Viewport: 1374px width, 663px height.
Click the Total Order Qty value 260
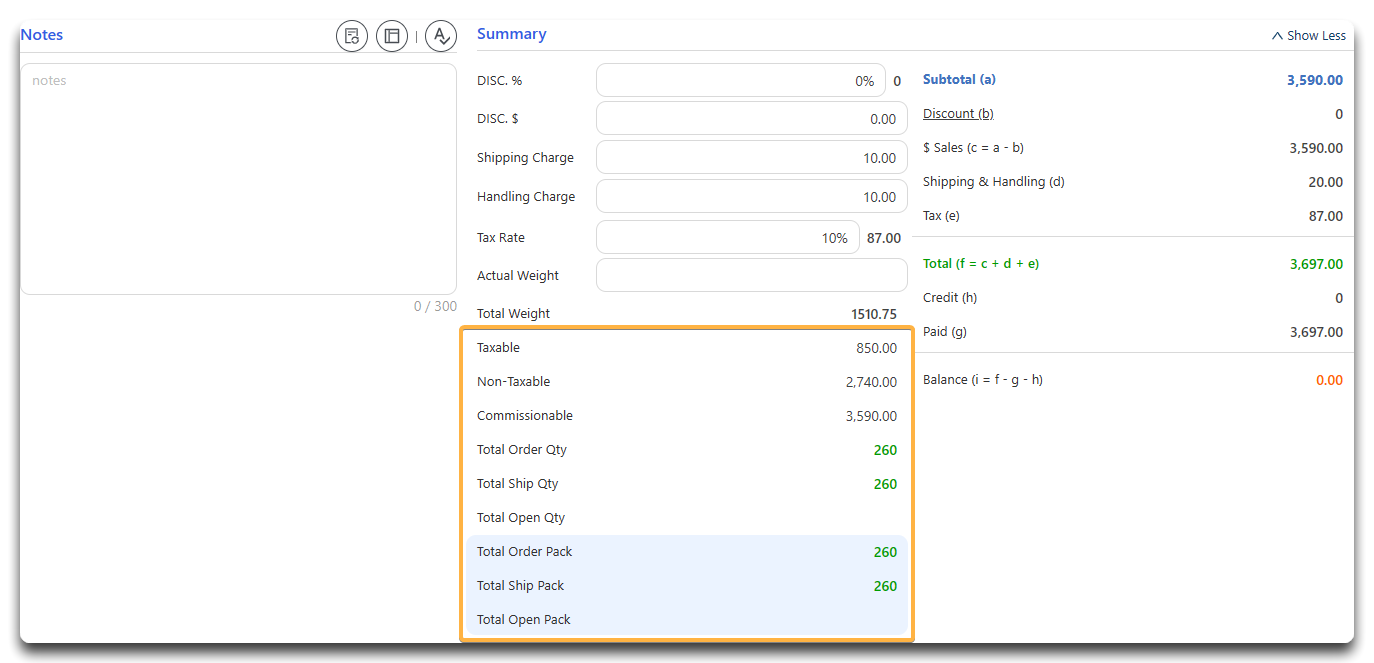(885, 450)
